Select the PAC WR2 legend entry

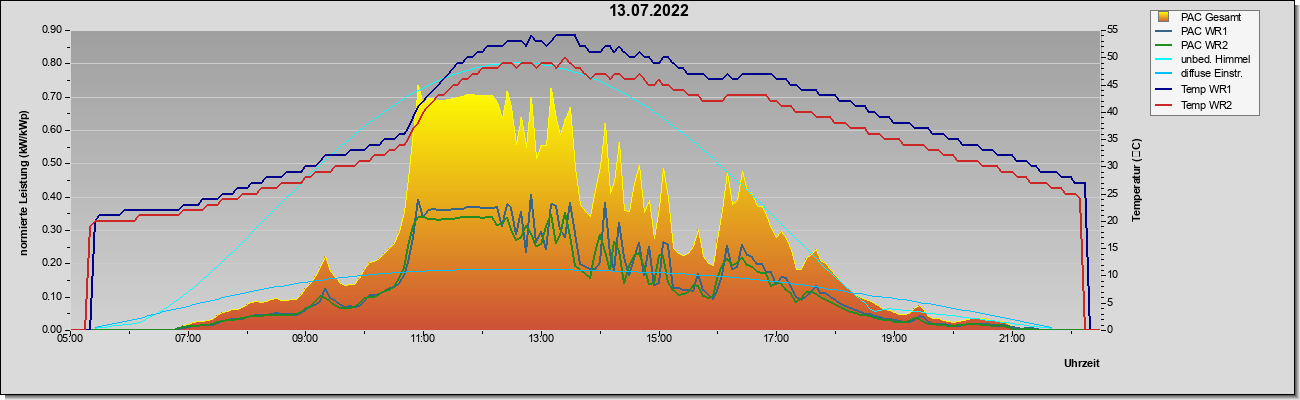click(x=1204, y=45)
